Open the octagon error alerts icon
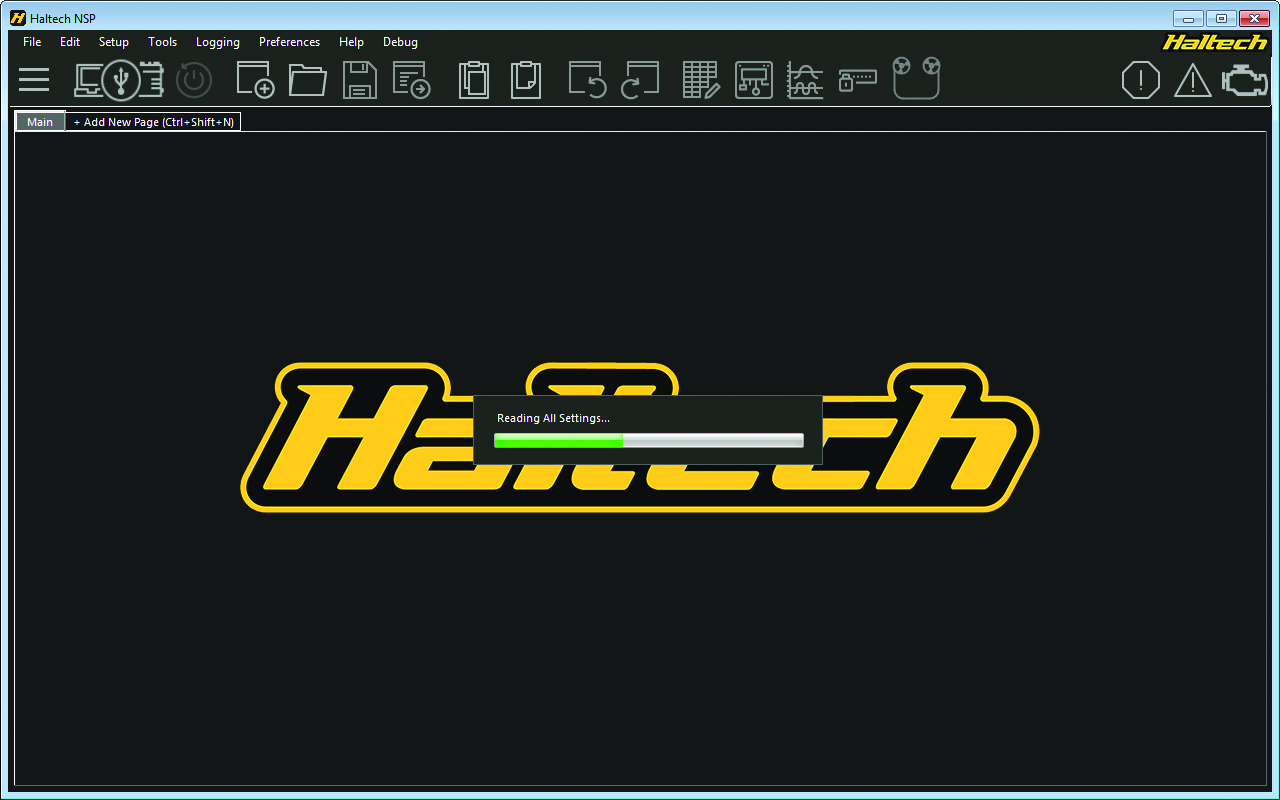1280x800 pixels. [x=1141, y=80]
